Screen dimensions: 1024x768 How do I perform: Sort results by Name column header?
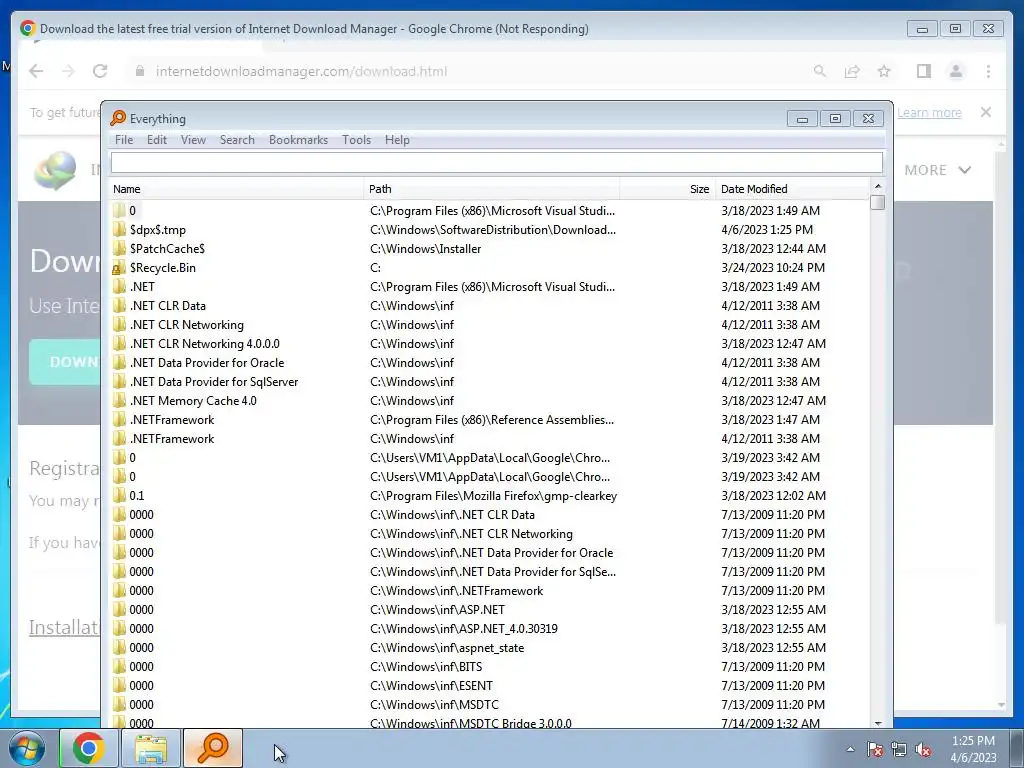(236, 189)
